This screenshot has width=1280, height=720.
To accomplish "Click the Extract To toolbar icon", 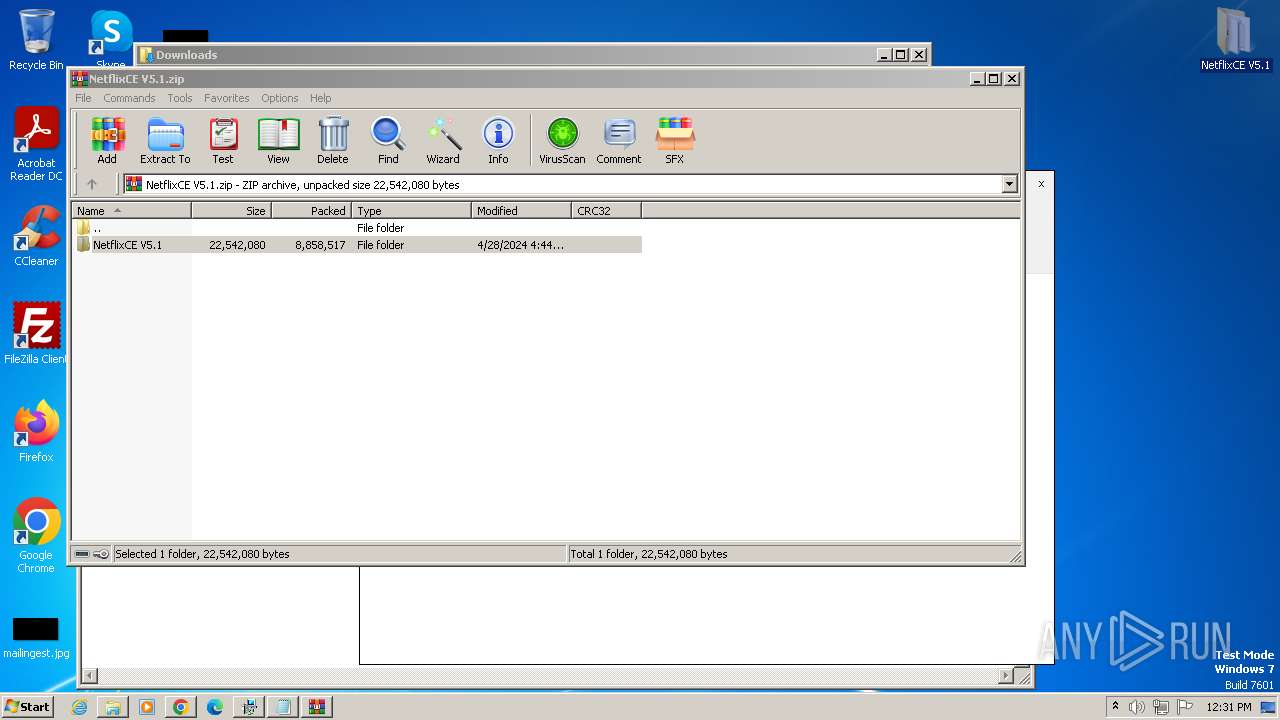I will click(165, 140).
